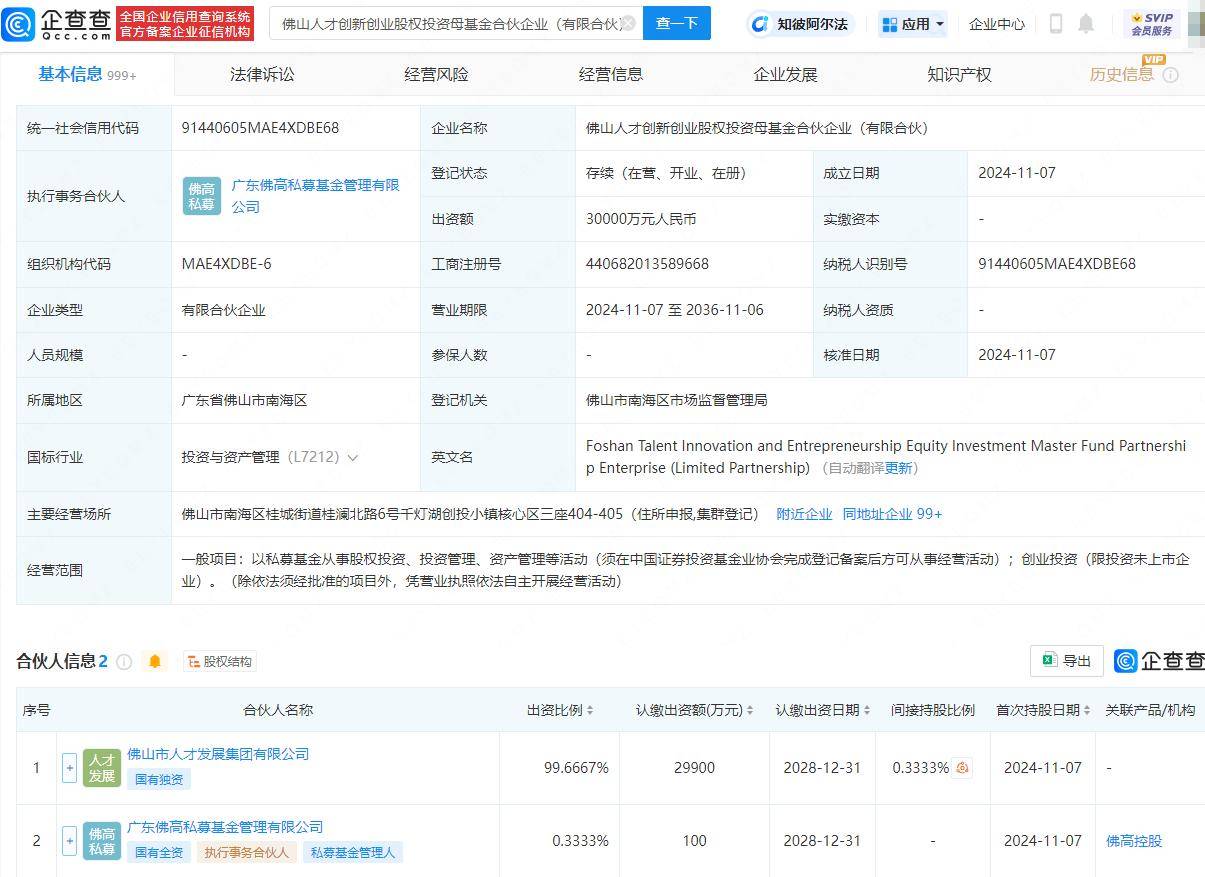Switch to the 知识产权 tab
Screen dimensions: 1205x877
pyautogui.click(x=958, y=73)
